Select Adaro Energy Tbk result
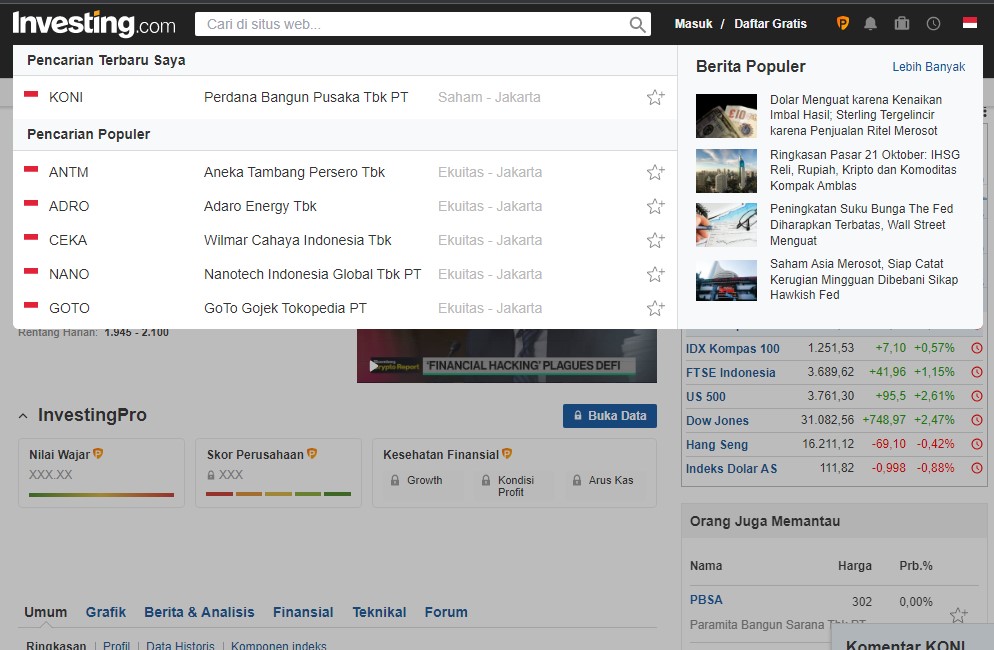 coord(345,206)
